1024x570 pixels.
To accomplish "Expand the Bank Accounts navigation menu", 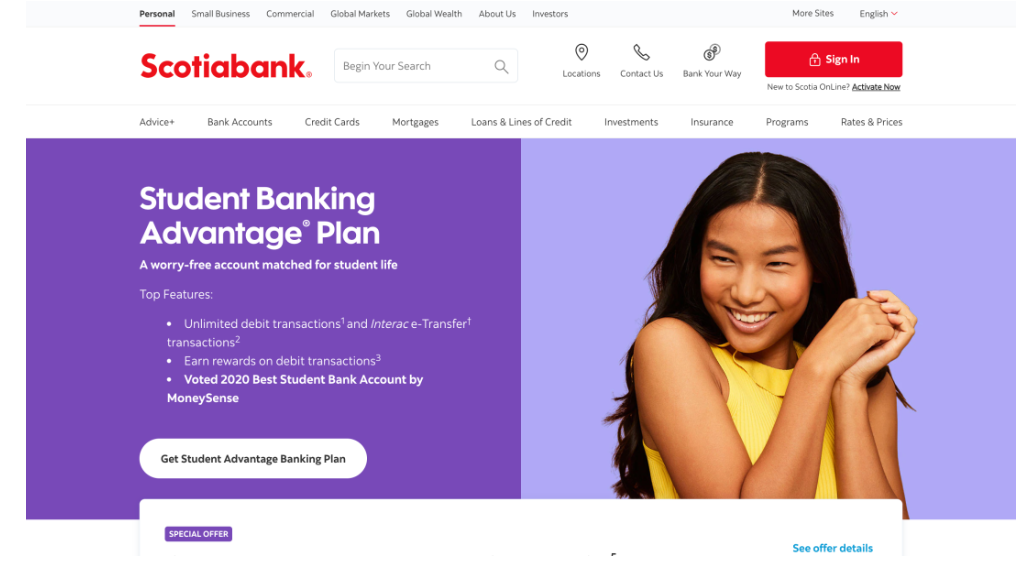I will coord(240,122).
